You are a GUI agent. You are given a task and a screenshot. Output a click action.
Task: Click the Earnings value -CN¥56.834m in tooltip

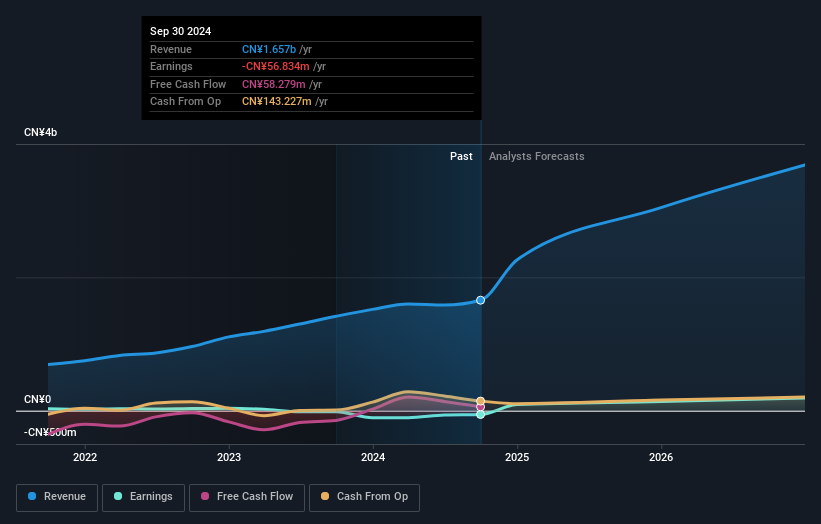coord(275,66)
